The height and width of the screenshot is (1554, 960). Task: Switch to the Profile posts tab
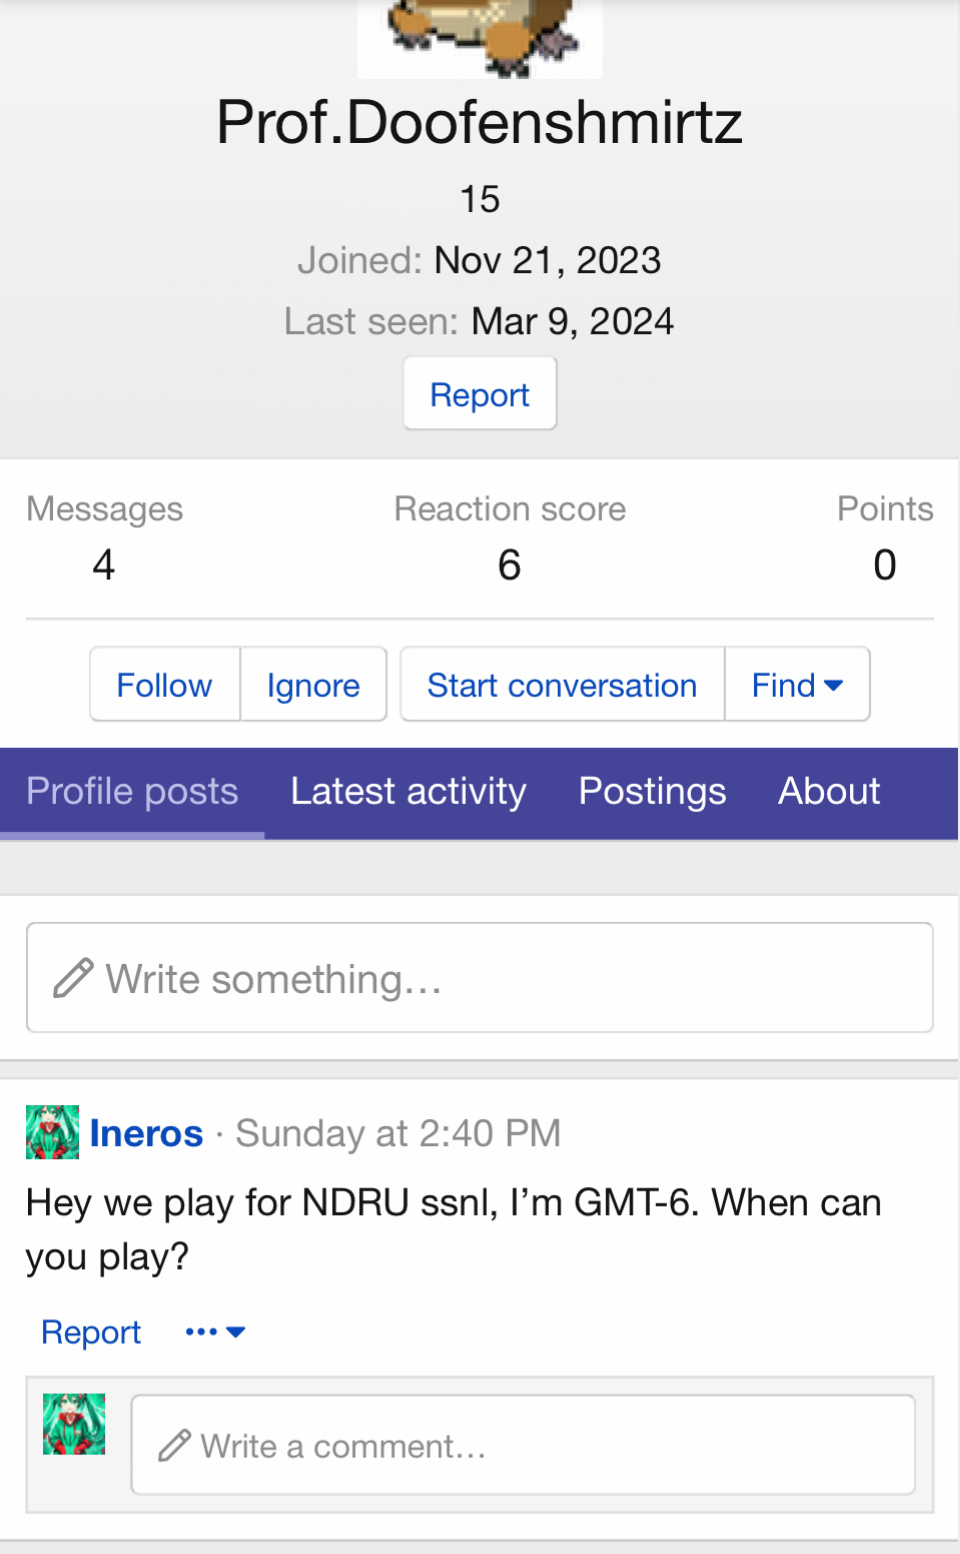pos(132,792)
